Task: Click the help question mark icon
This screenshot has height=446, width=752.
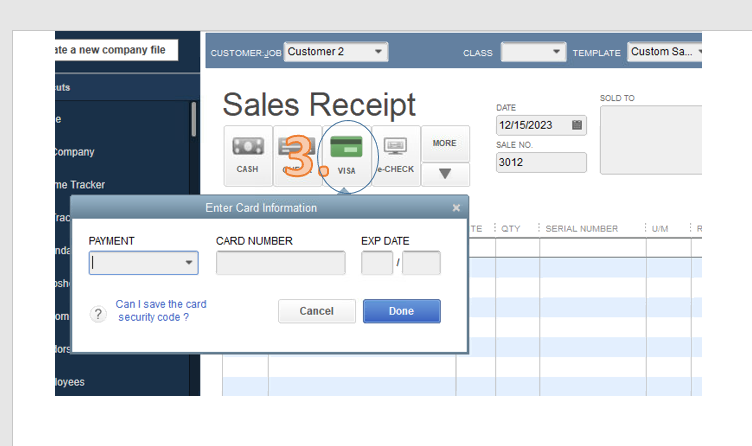Action: (98, 314)
